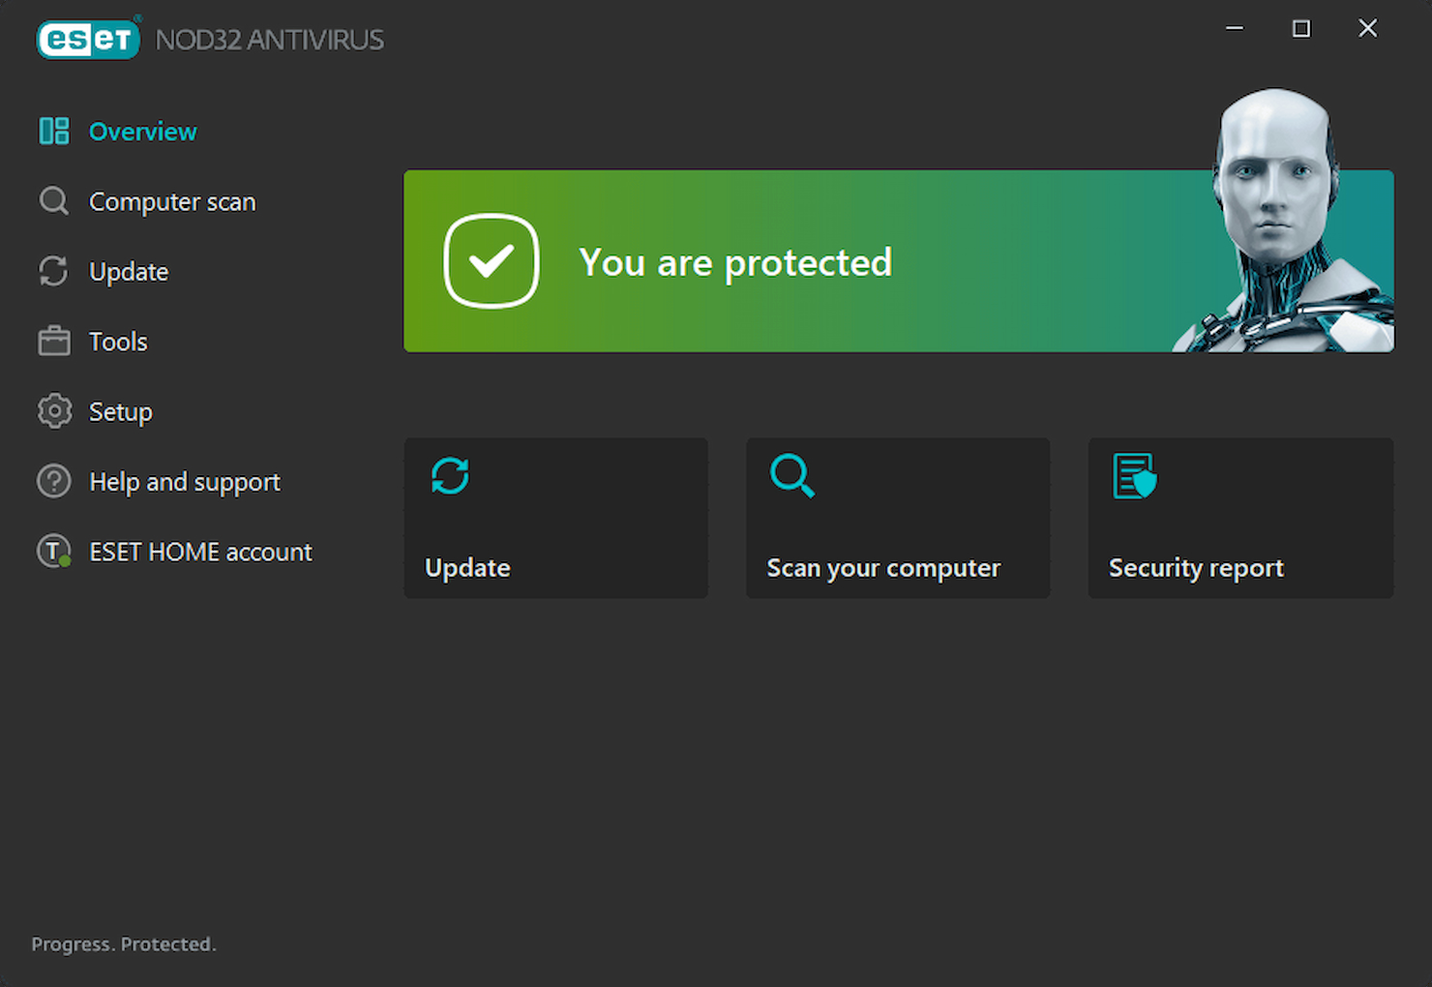Click the Computer scan magnifier icon
Image resolution: width=1432 pixels, height=987 pixels.
coord(53,201)
